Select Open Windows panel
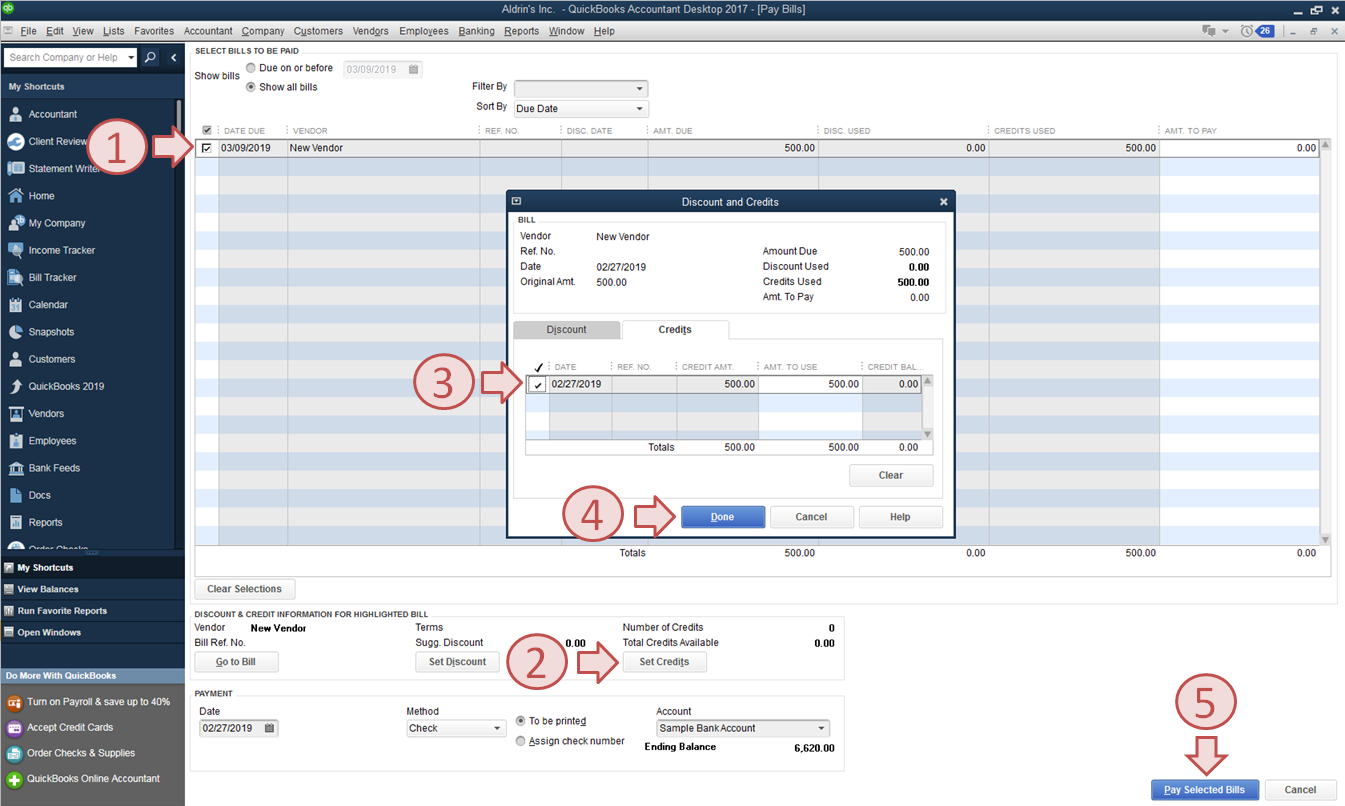This screenshot has width=1345, height=806. (92, 632)
